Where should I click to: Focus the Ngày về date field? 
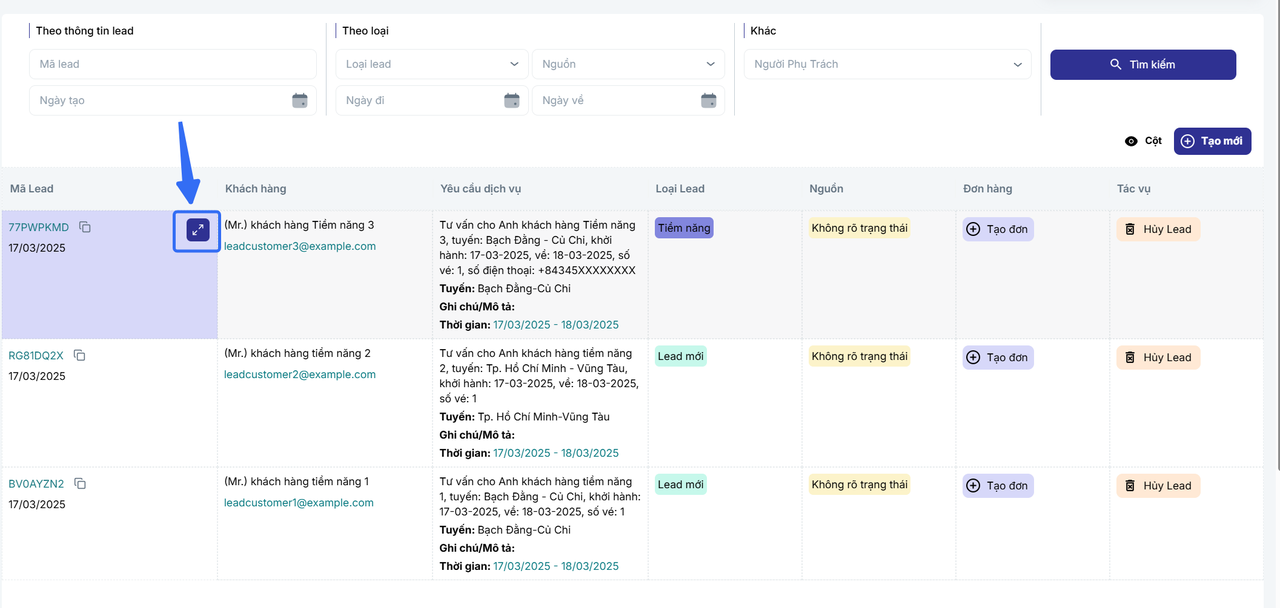pos(628,100)
